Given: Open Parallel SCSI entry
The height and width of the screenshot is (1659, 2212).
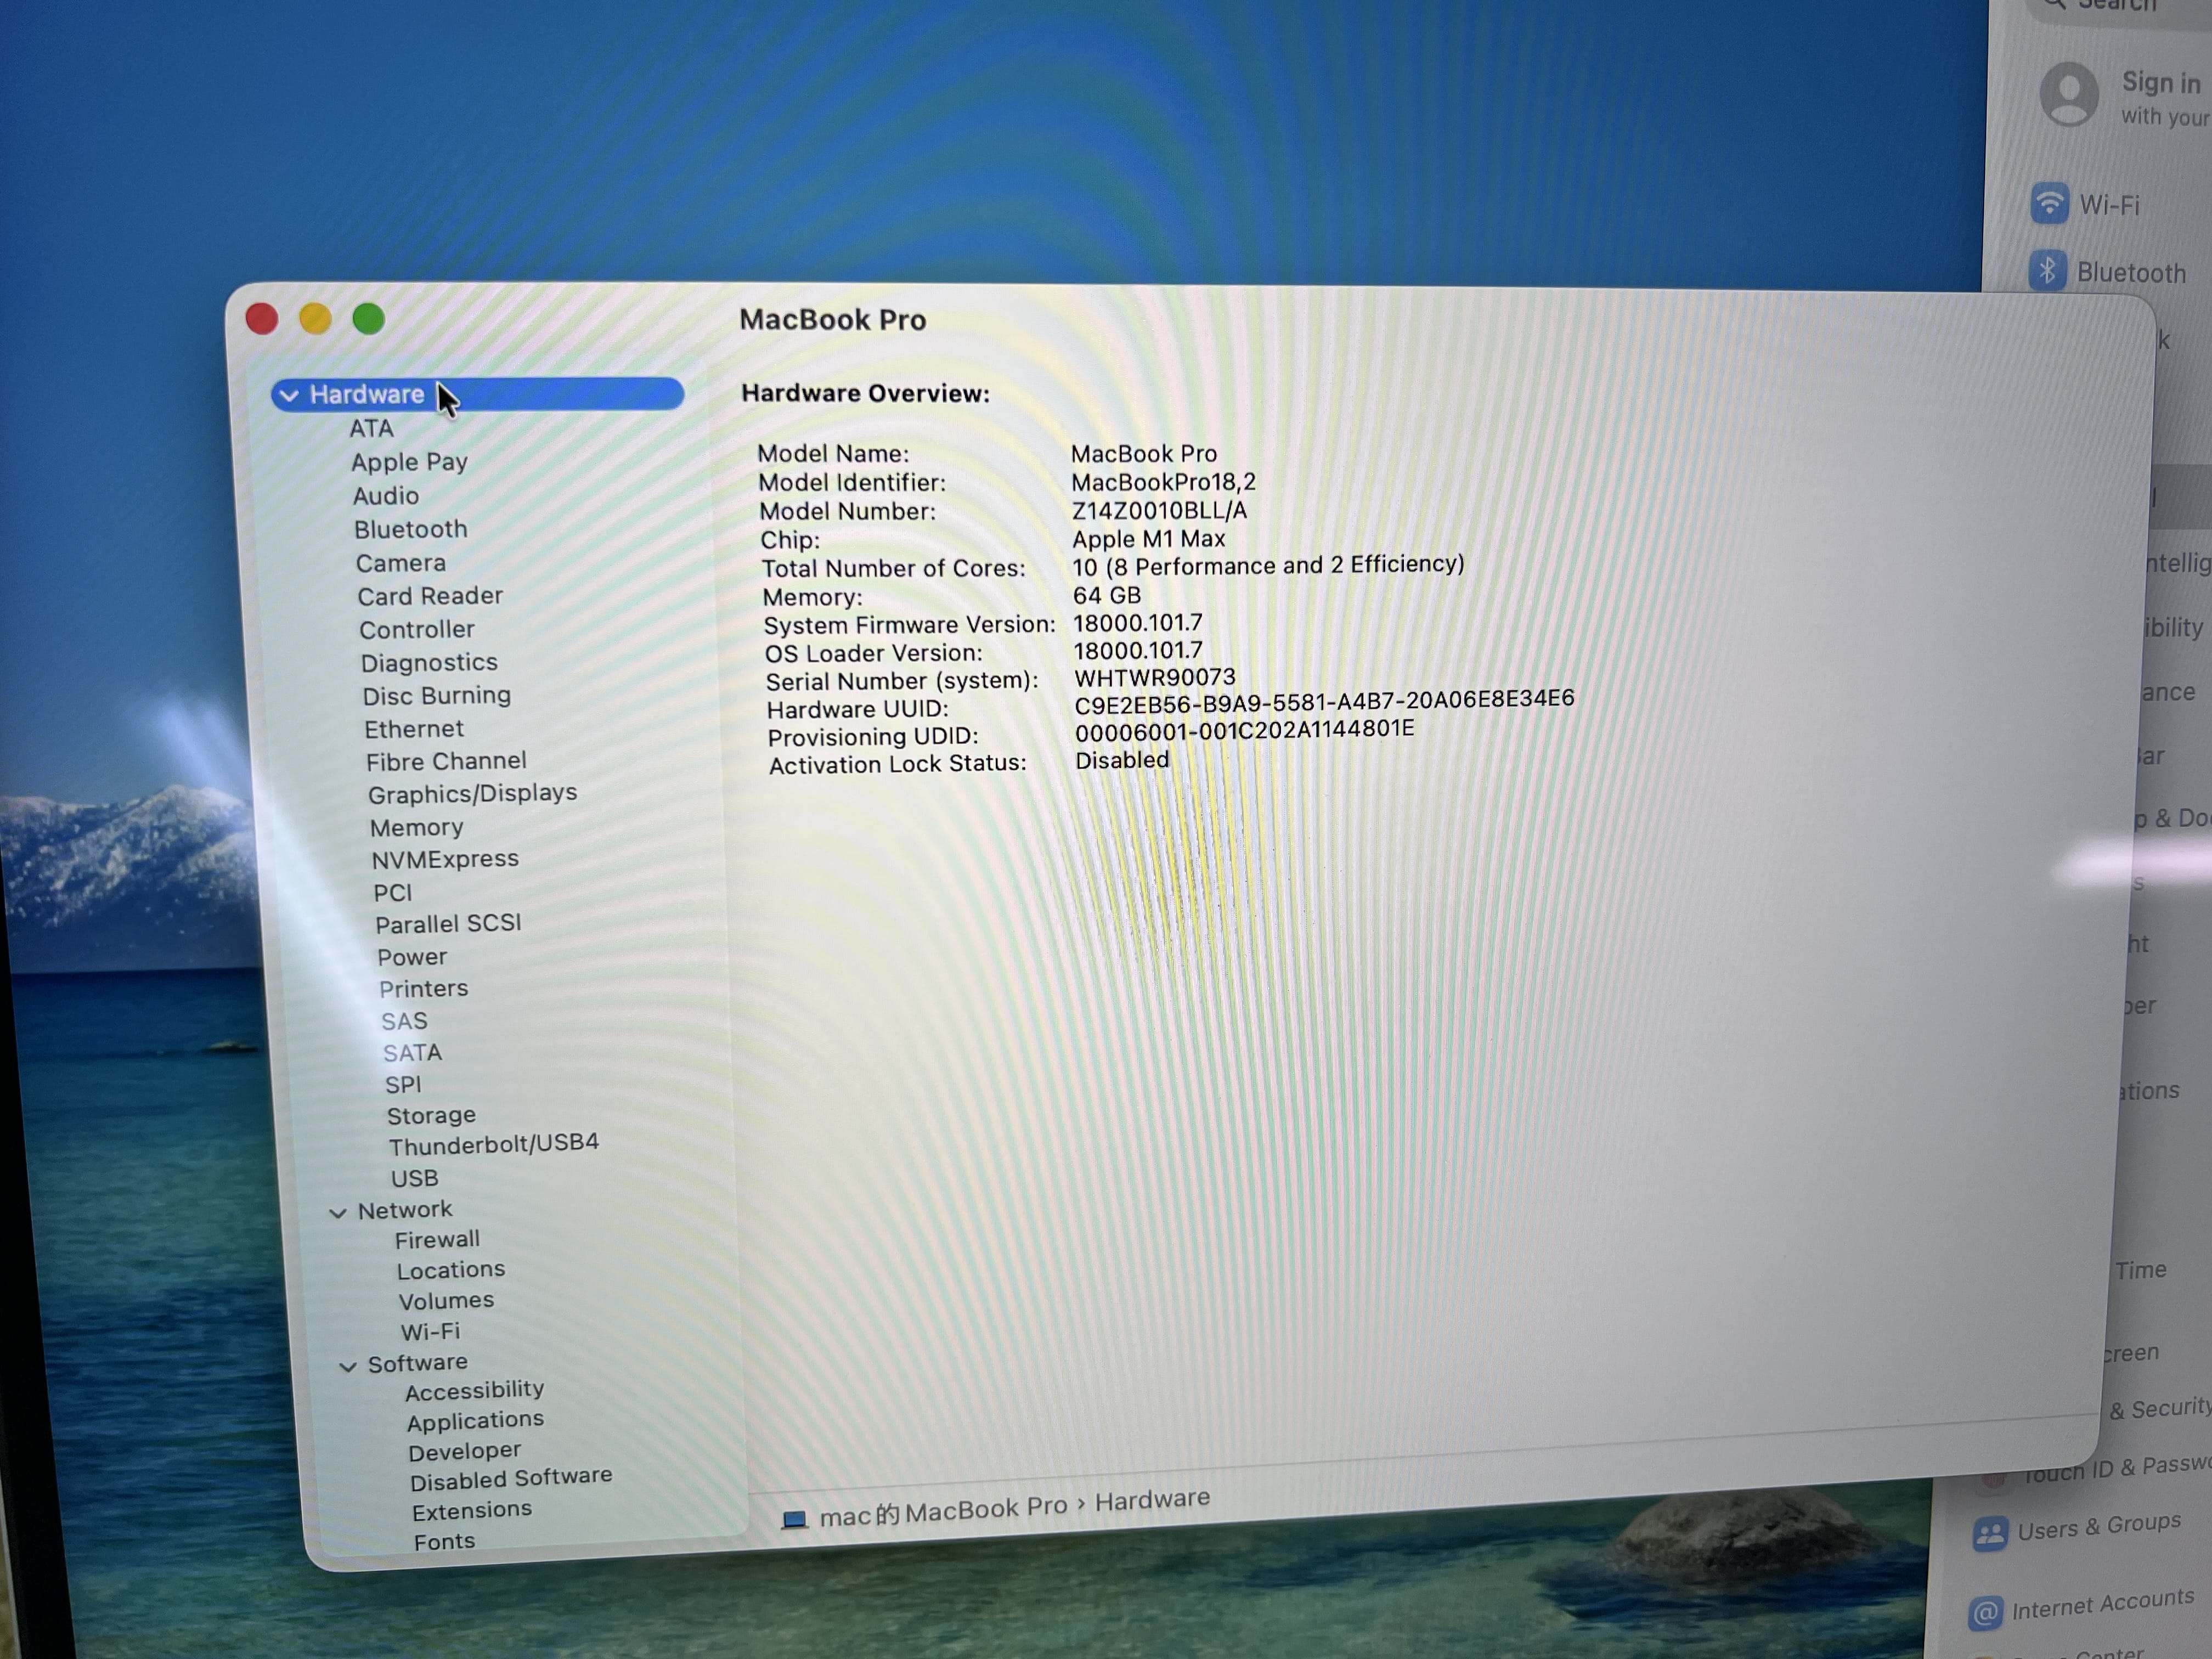Looking at the screenshot, I should pyautogui.click(x=448, y=924).
